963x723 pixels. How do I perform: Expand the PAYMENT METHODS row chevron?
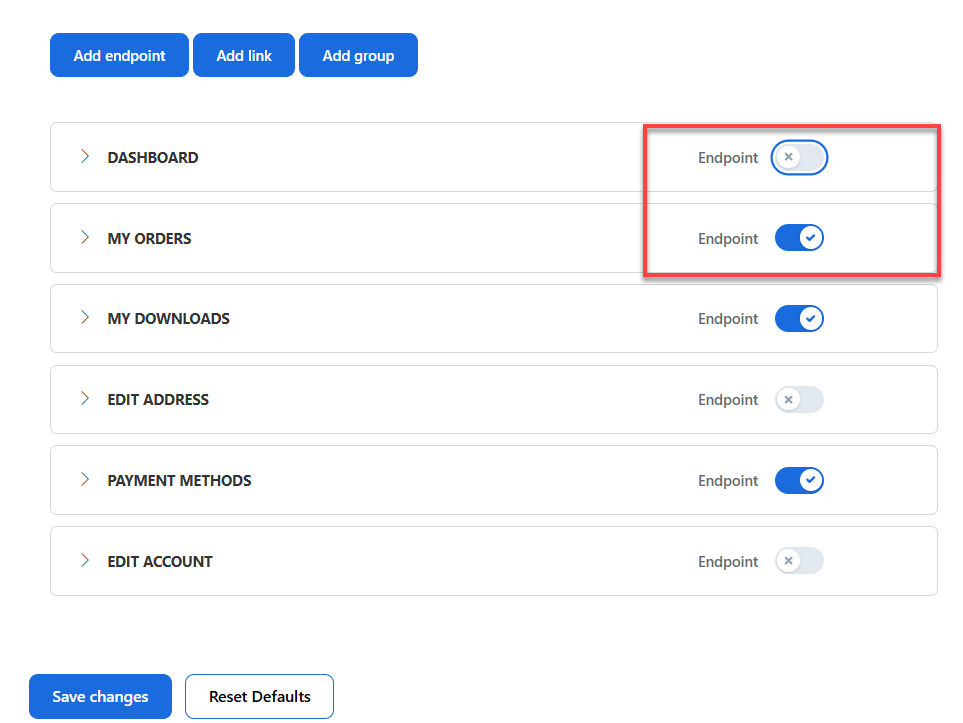point(85,480)
